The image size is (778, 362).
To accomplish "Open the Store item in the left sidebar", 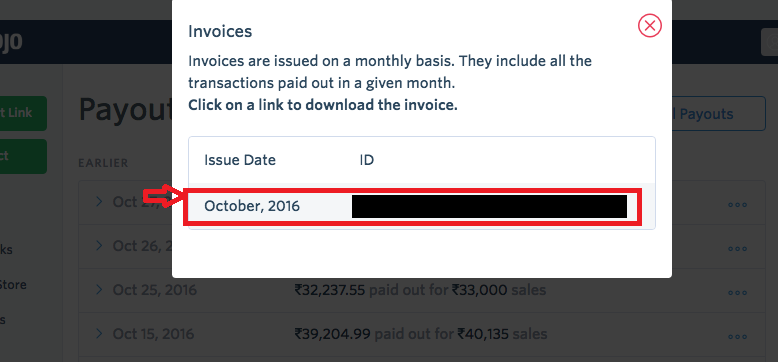I will click(13, 285).
